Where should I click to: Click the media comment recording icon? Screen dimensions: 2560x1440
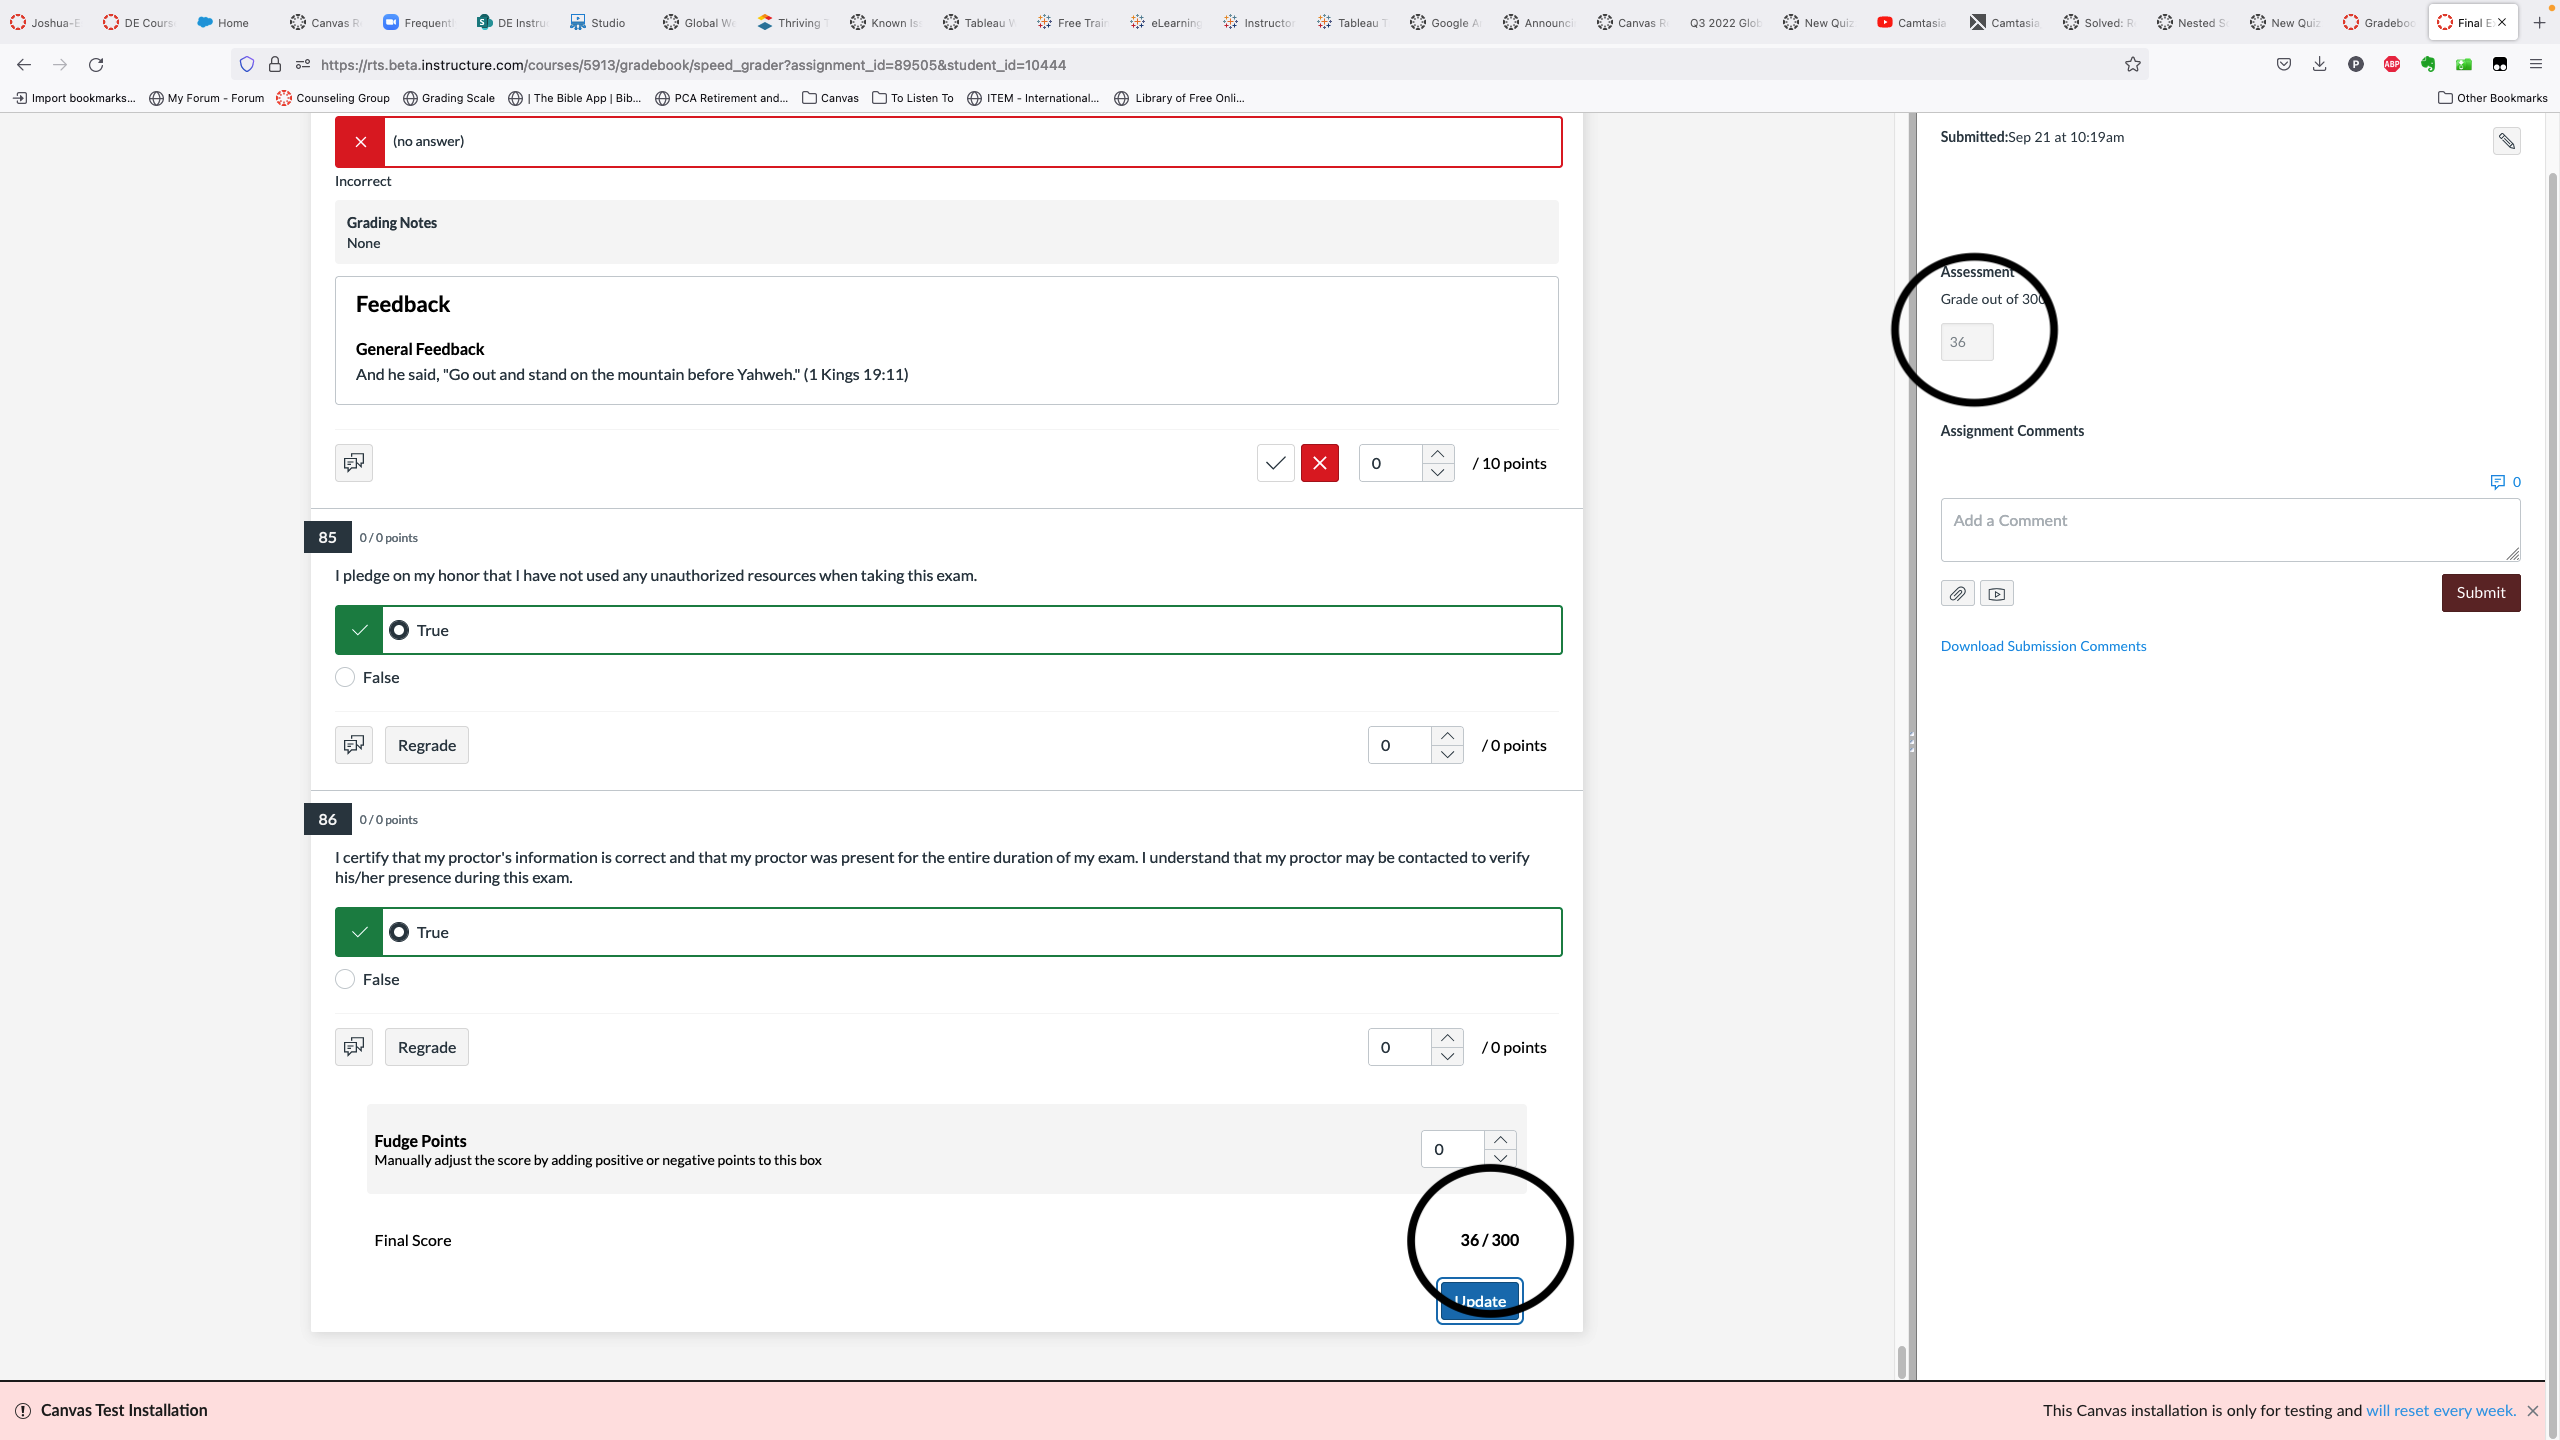pos(1996,593)
